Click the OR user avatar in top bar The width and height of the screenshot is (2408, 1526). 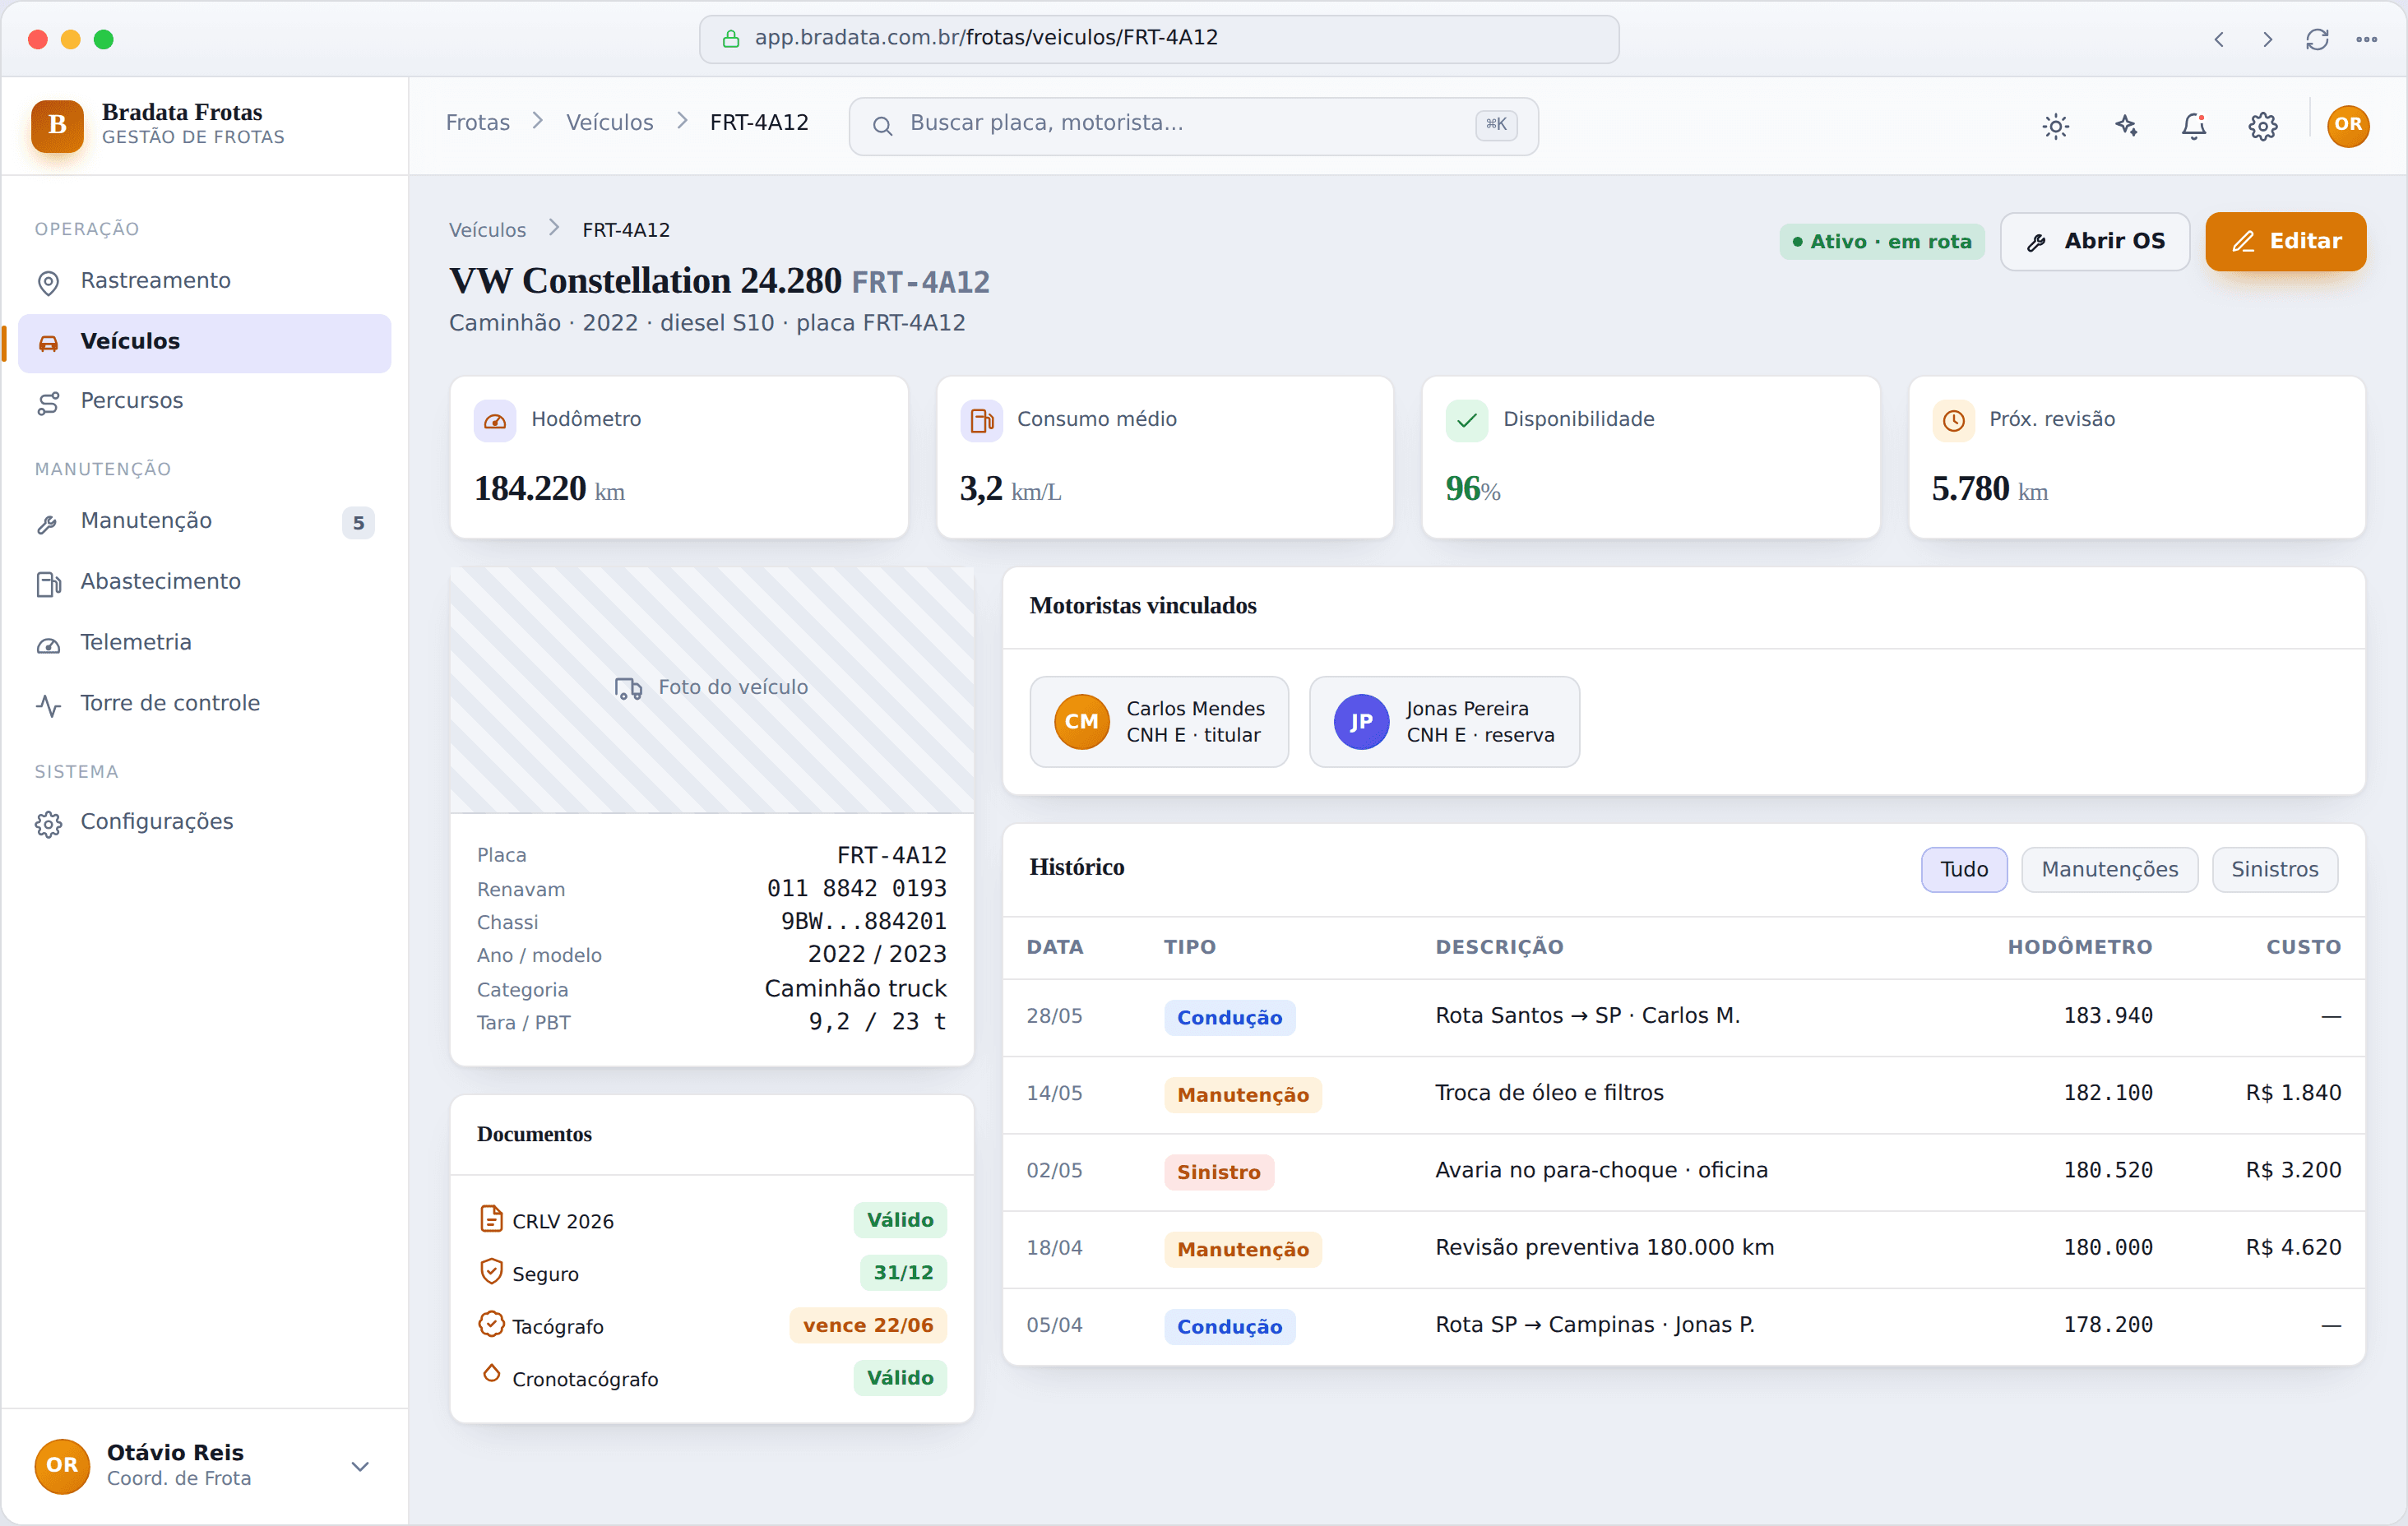point(2348,125)
